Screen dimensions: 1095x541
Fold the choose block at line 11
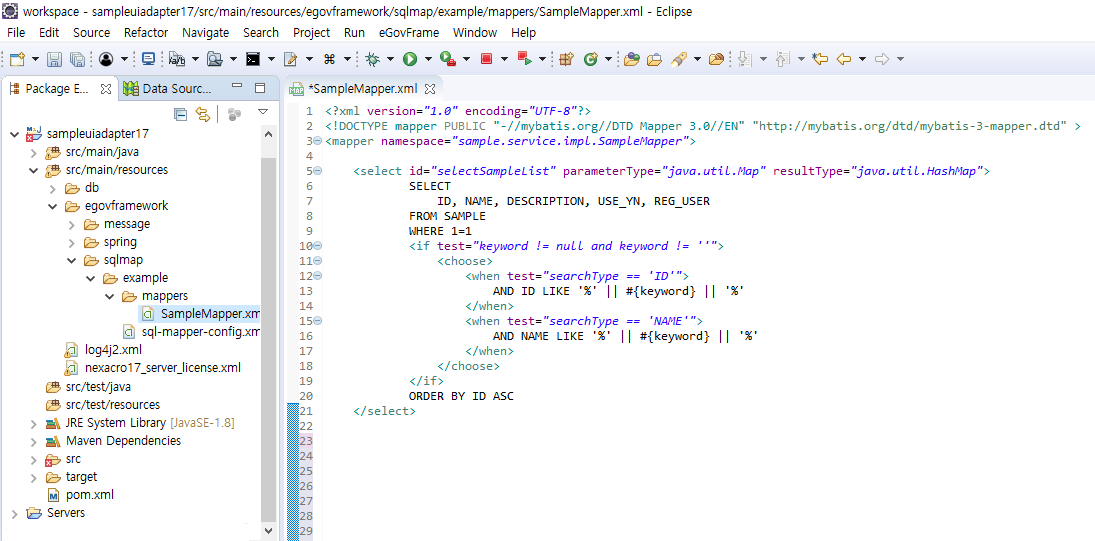317,261
